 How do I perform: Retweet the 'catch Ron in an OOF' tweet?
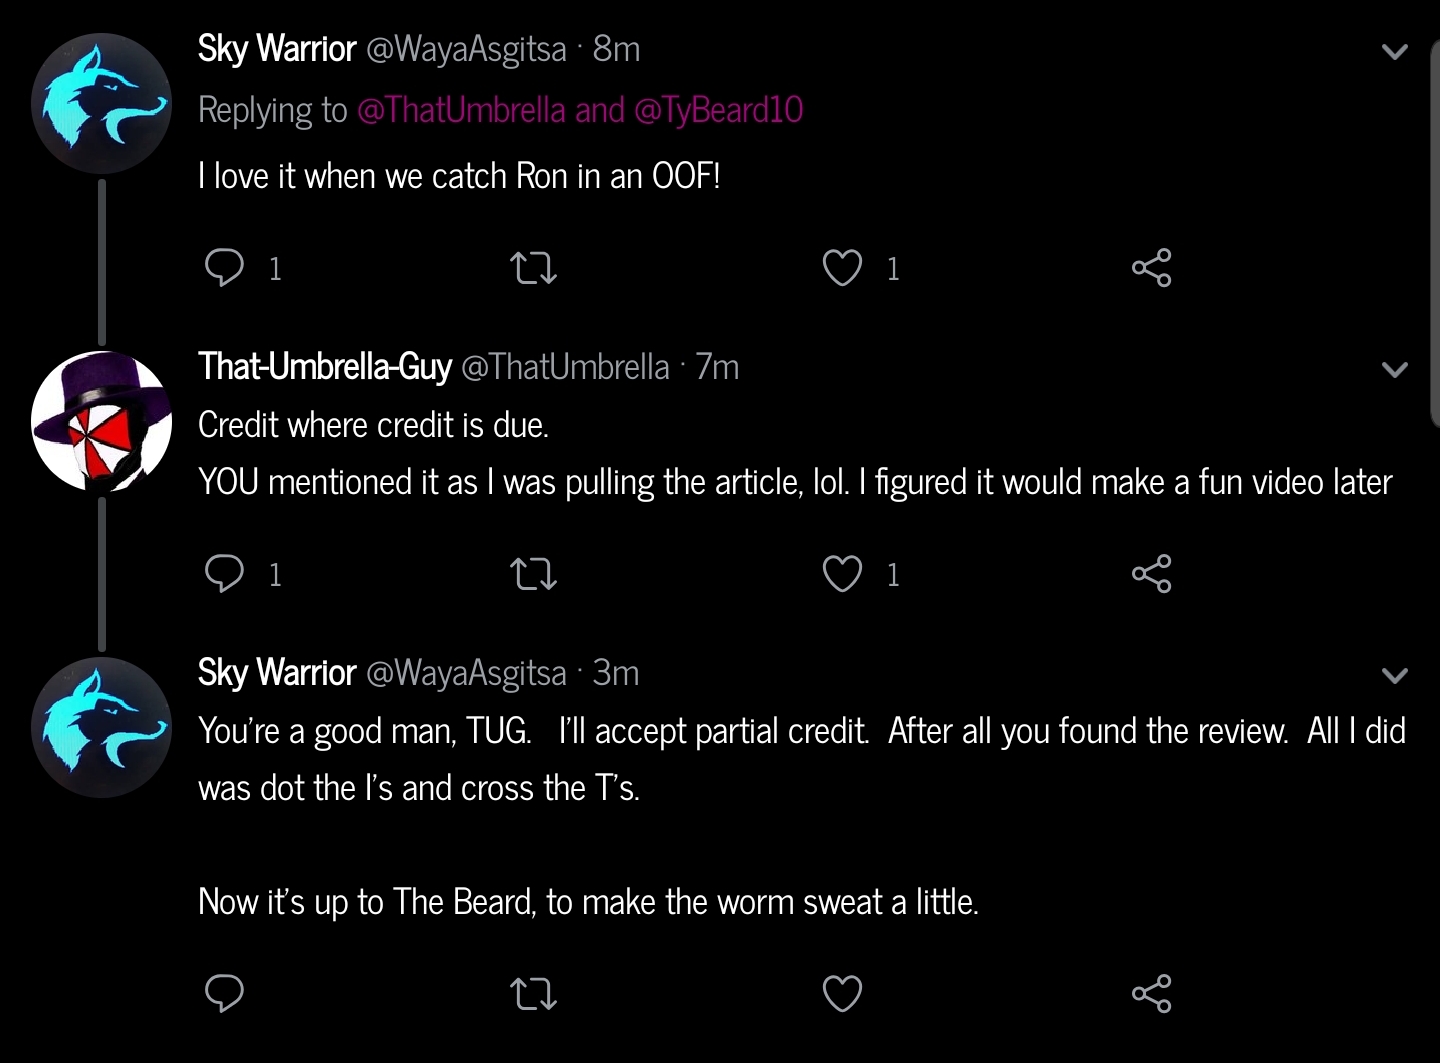(x=533, y=268)
